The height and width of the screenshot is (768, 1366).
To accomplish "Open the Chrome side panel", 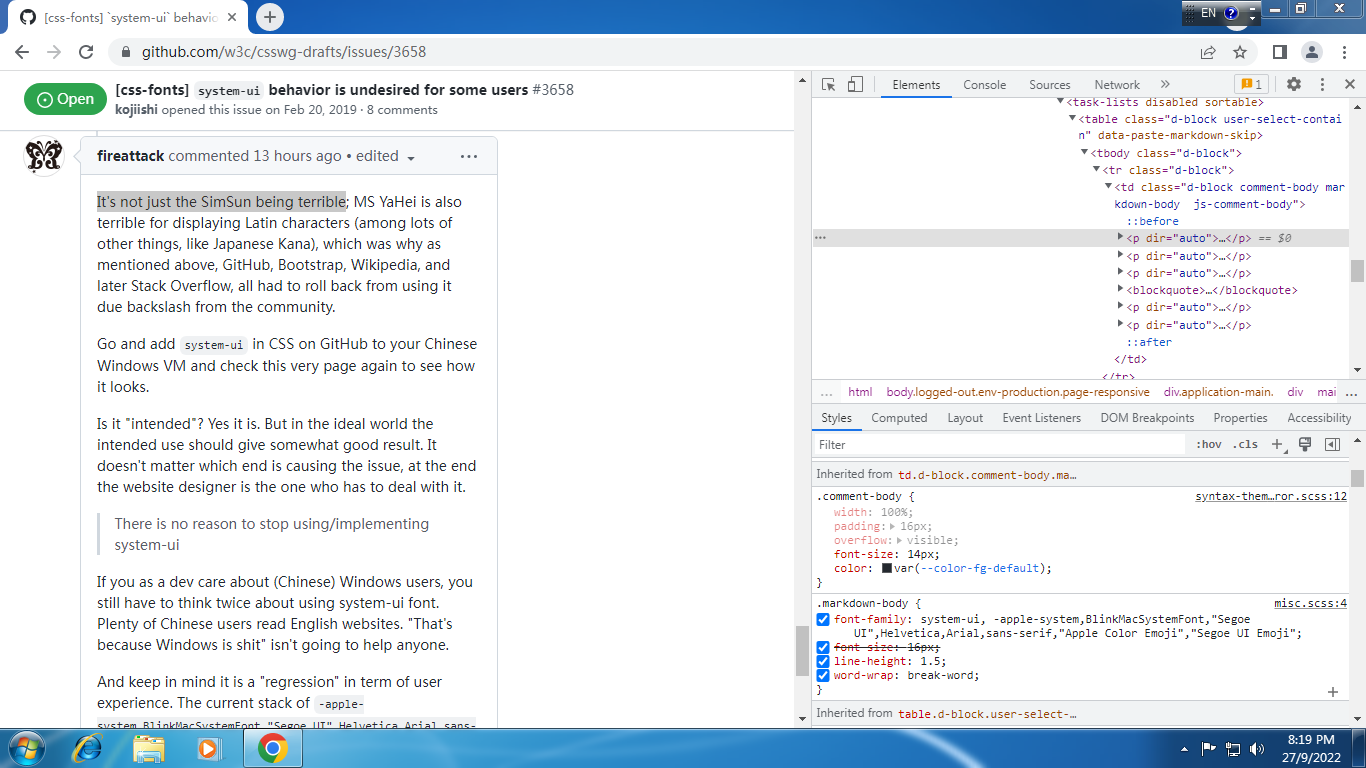I will tap(1279, 52).
